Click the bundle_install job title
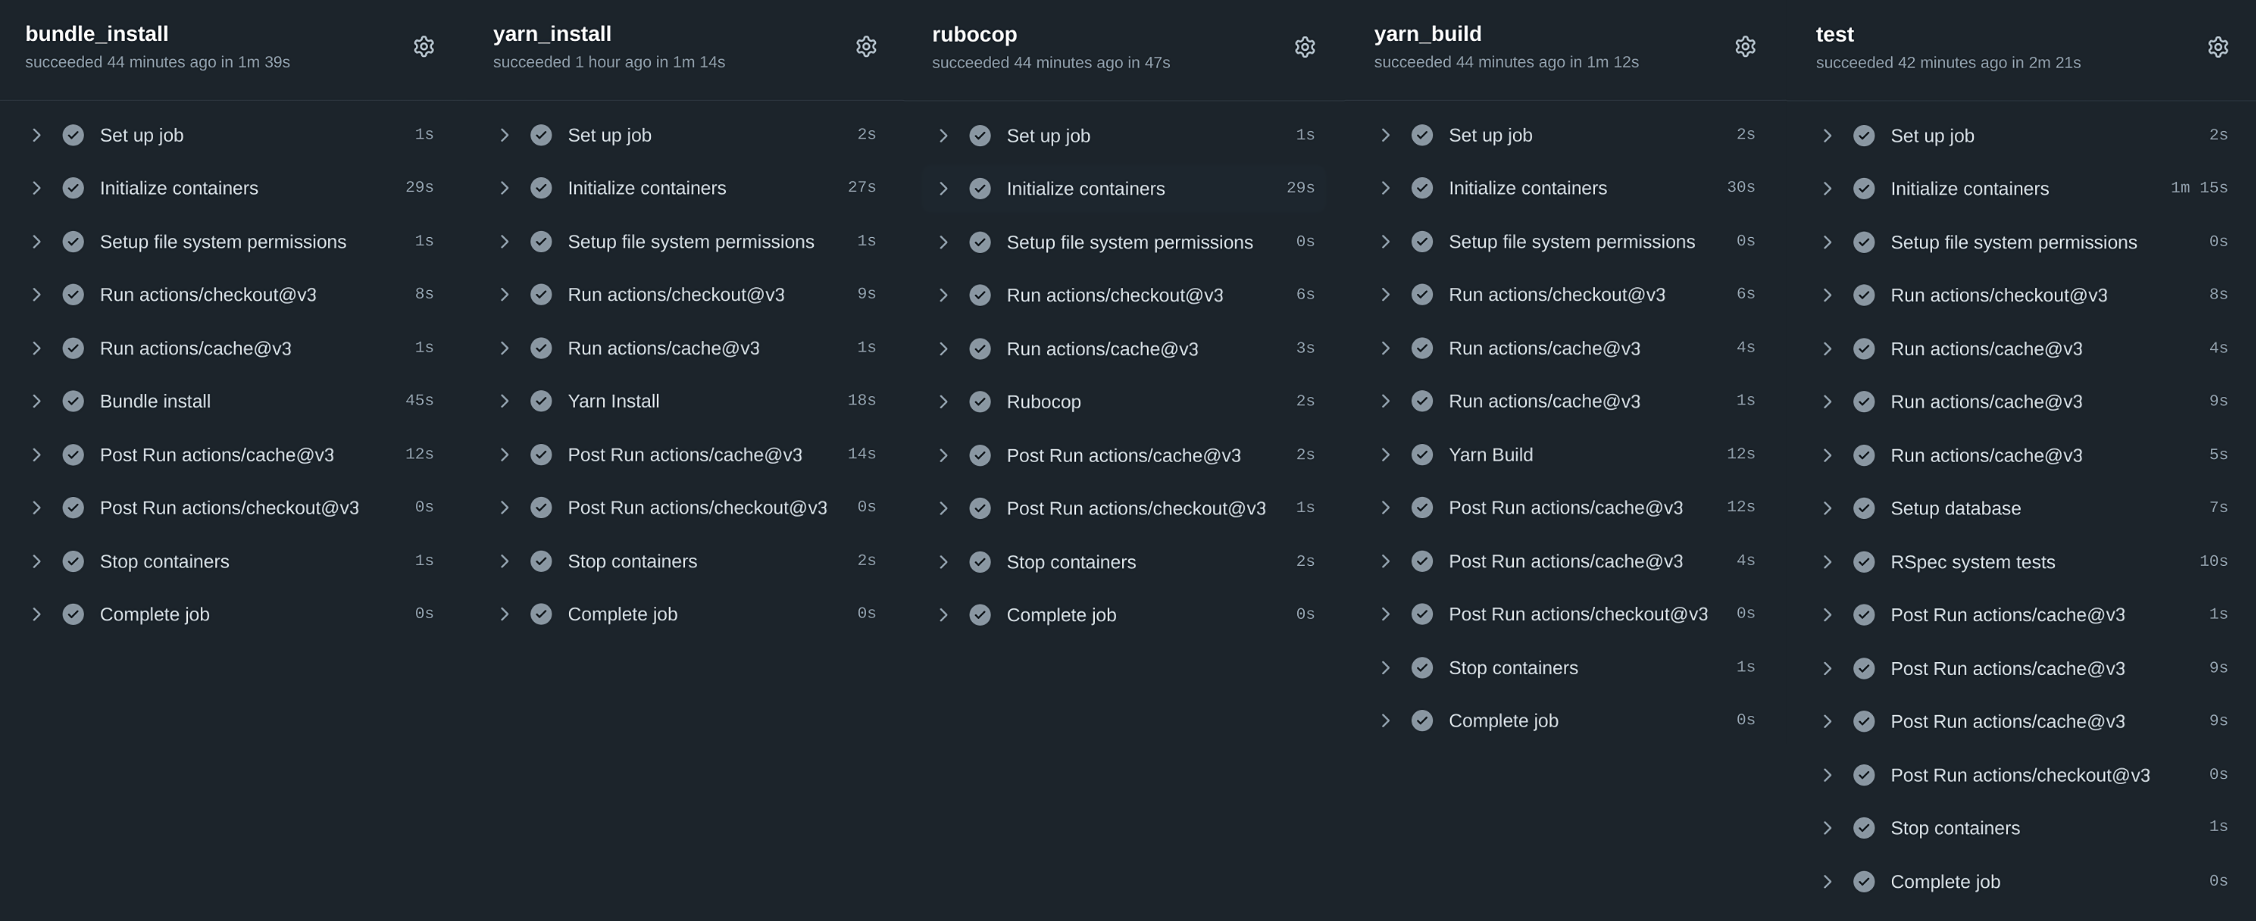Viewport: 2256px width, 921px height. pos(97,34)
